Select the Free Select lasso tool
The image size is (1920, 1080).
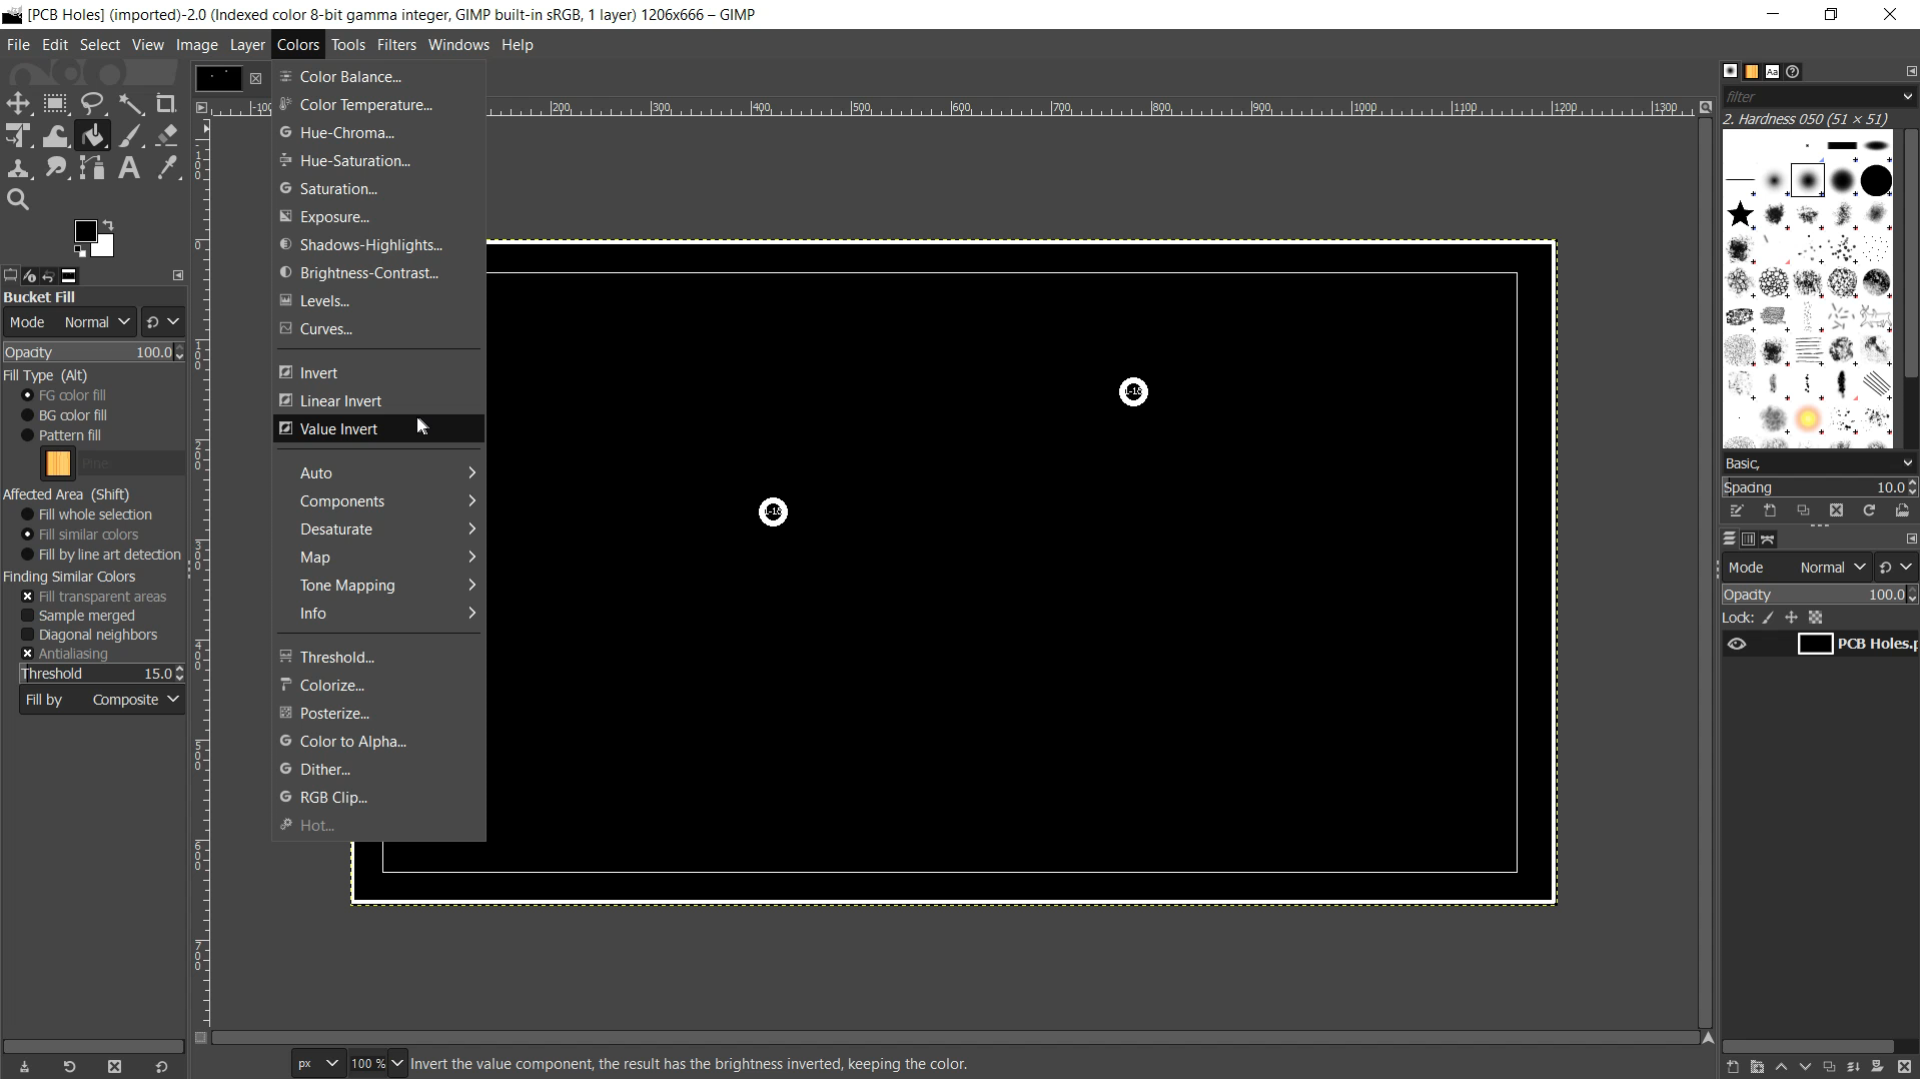[x=93, y=104]
